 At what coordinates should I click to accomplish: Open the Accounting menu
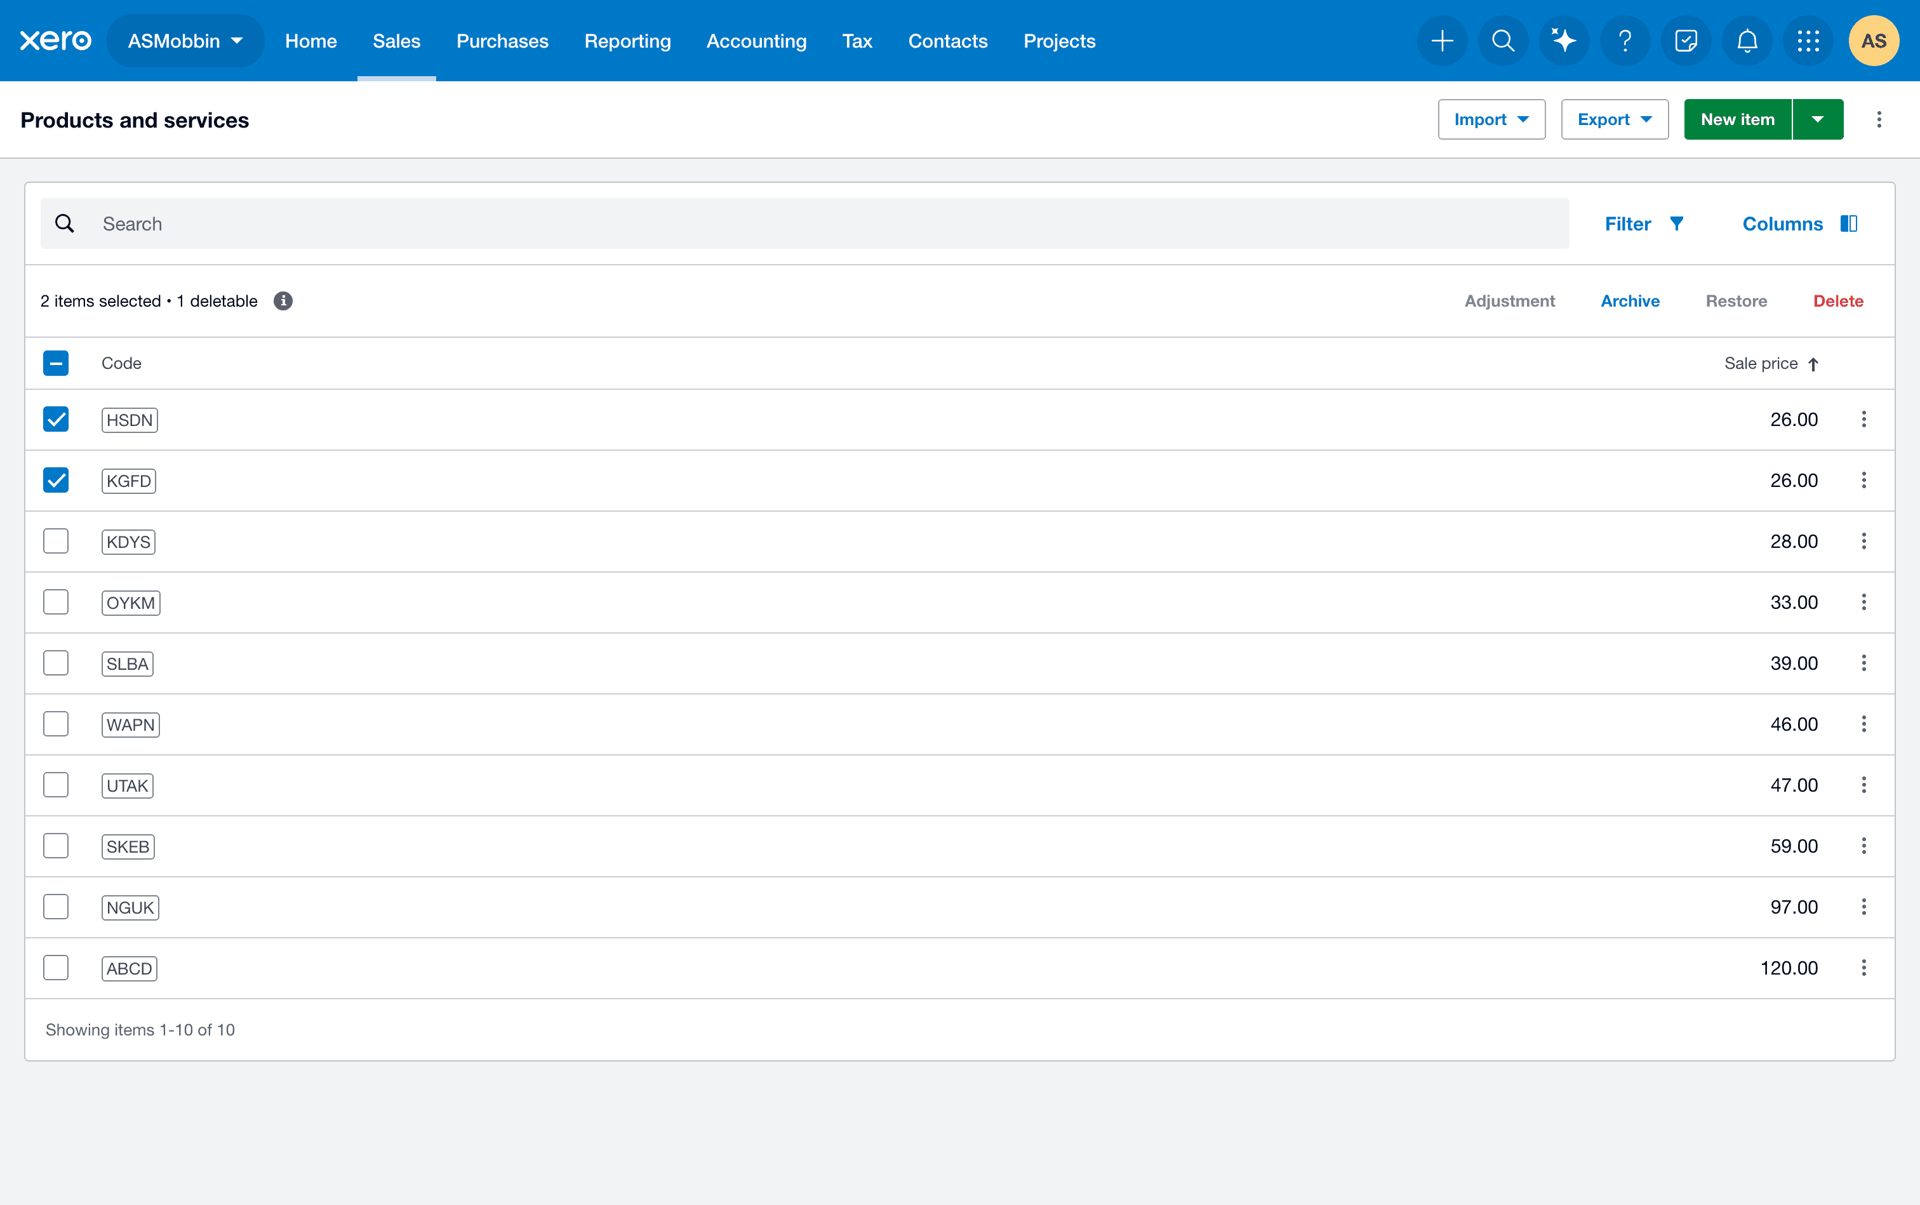pyautogui.click(x=756, y=41)
